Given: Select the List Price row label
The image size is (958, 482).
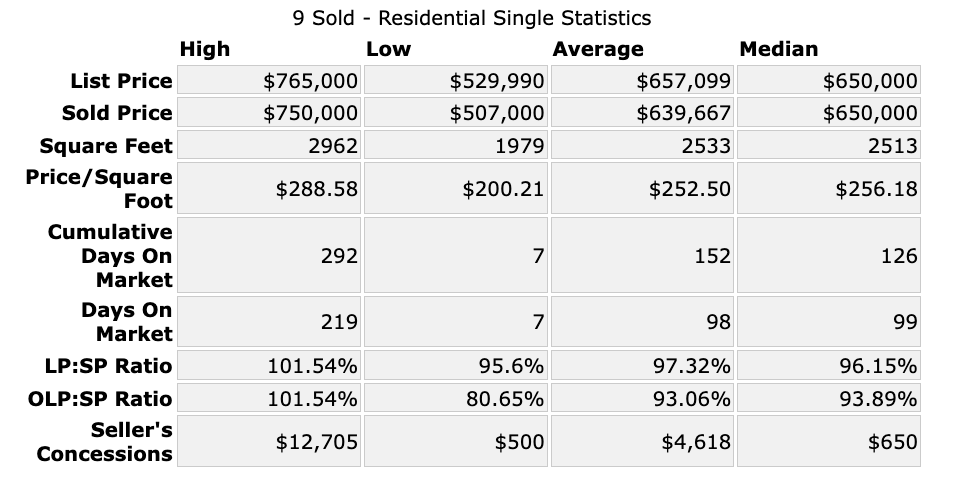Looking at the screenshot, I should click(x=121, y=81).
